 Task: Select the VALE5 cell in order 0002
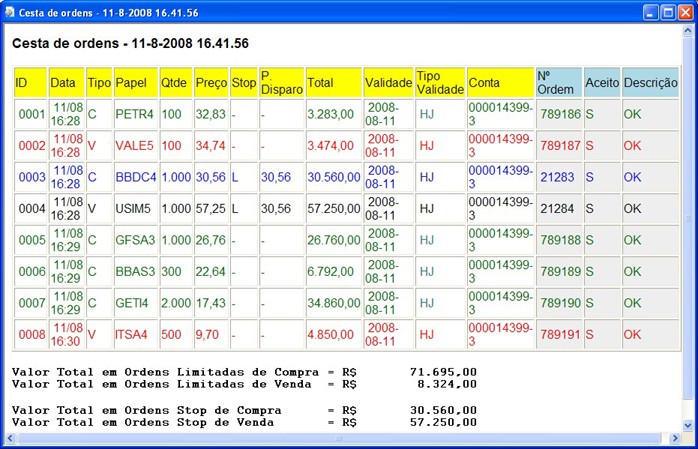(135, 146)
